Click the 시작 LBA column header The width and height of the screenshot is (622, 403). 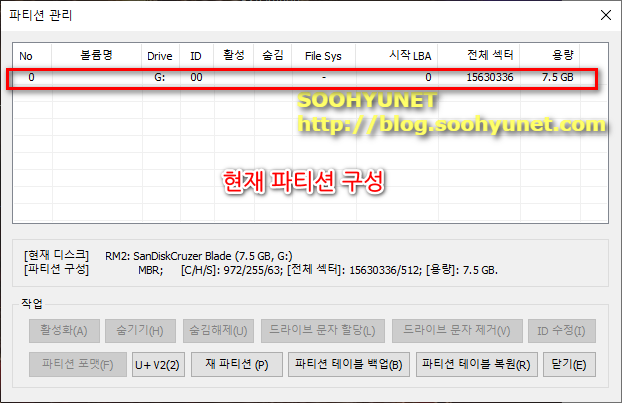click(397, 56)
